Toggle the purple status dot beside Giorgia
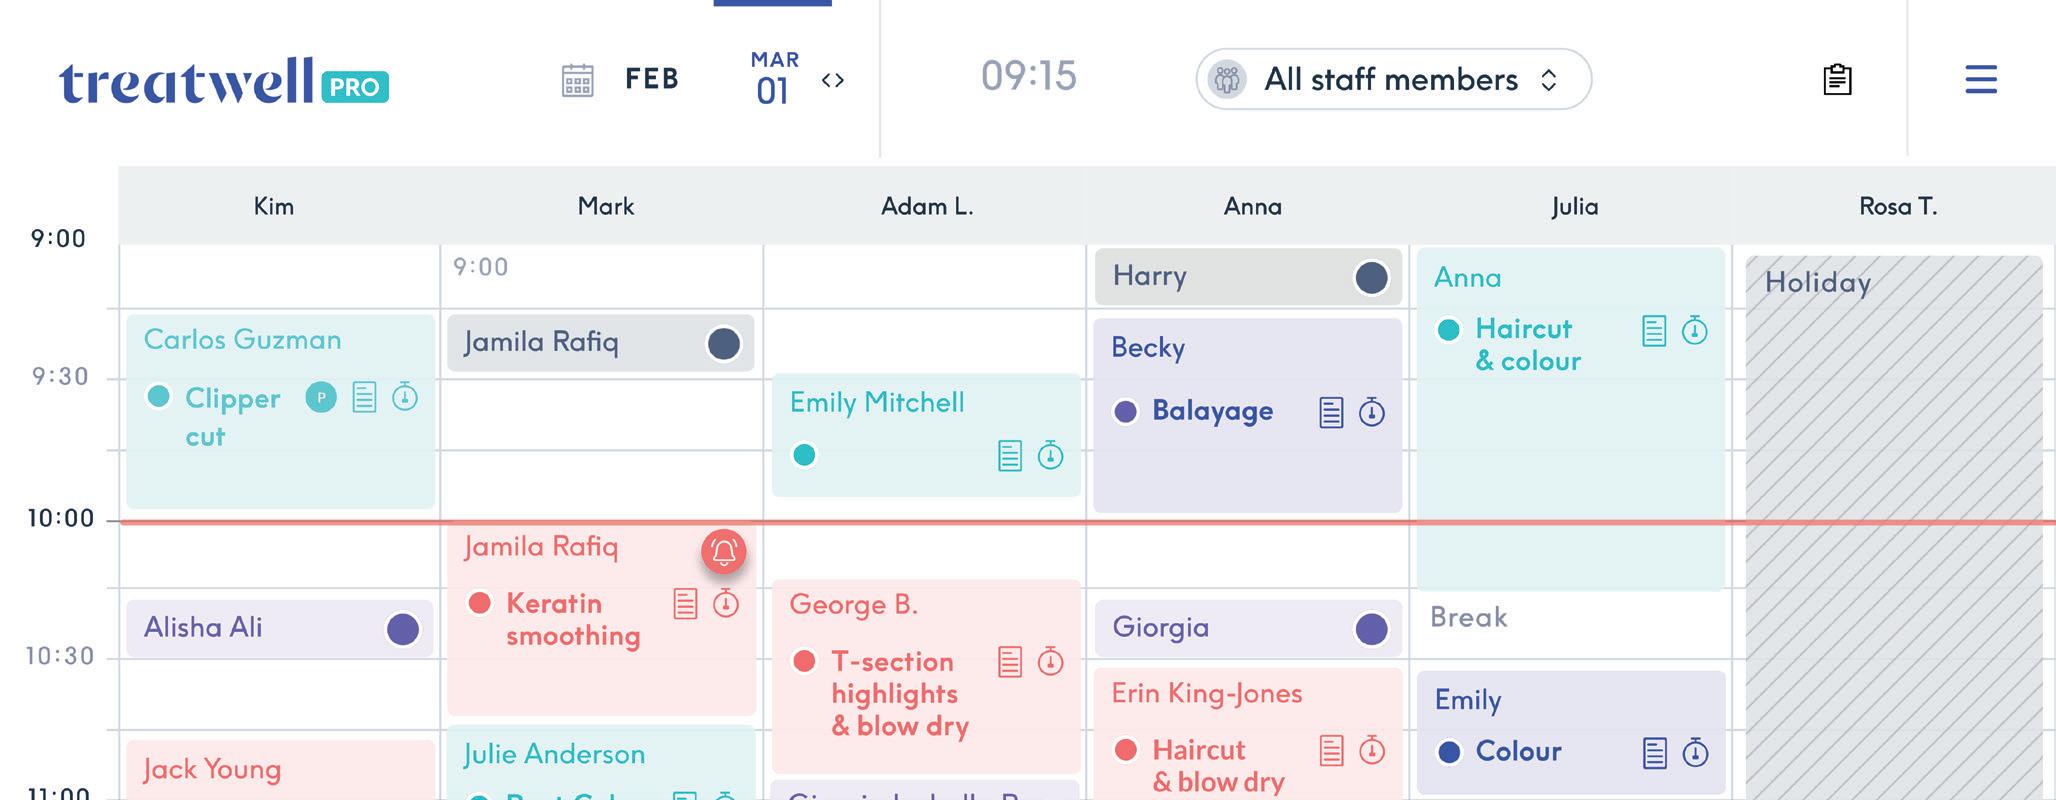Image resolution: width=2056 pixels, height=800 pixels. 1371,629
